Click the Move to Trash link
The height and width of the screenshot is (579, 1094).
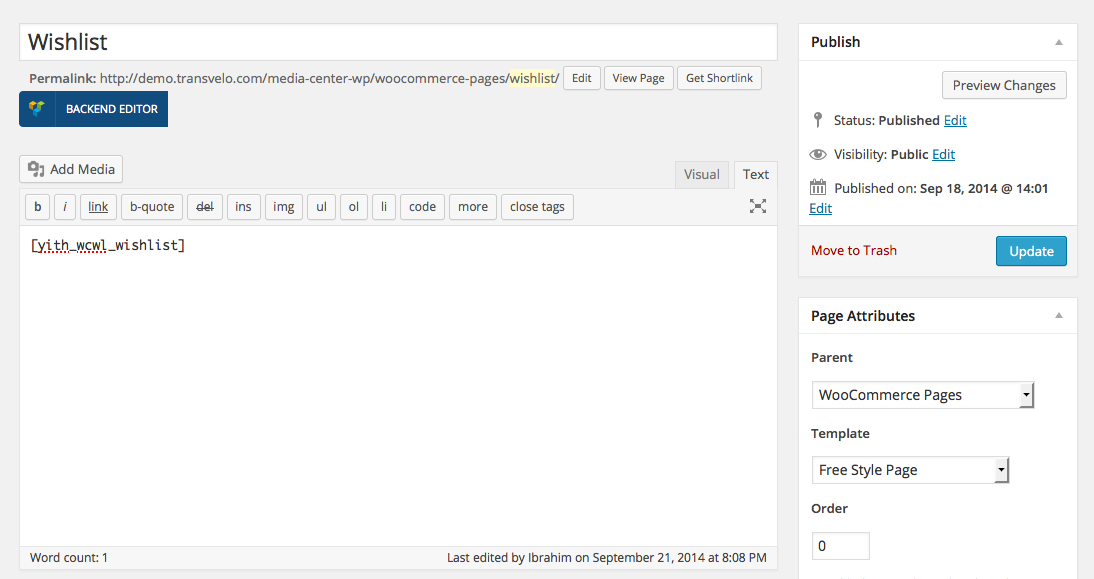click(x=854, y=250)
